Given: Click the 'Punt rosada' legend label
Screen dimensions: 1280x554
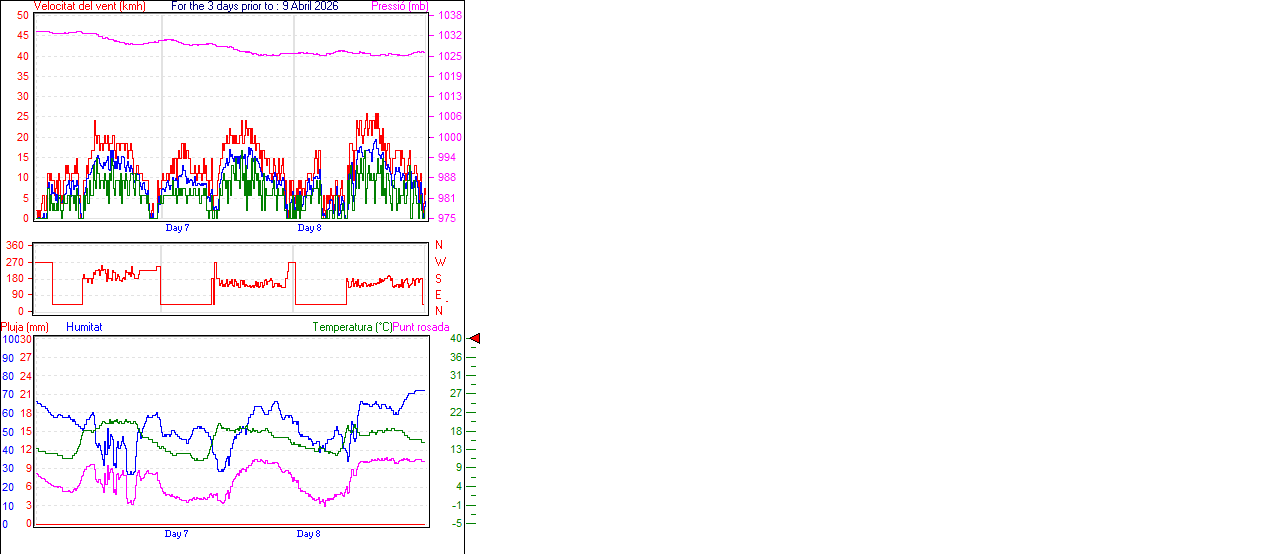Looking at the screenshot, I should [421, 327].
